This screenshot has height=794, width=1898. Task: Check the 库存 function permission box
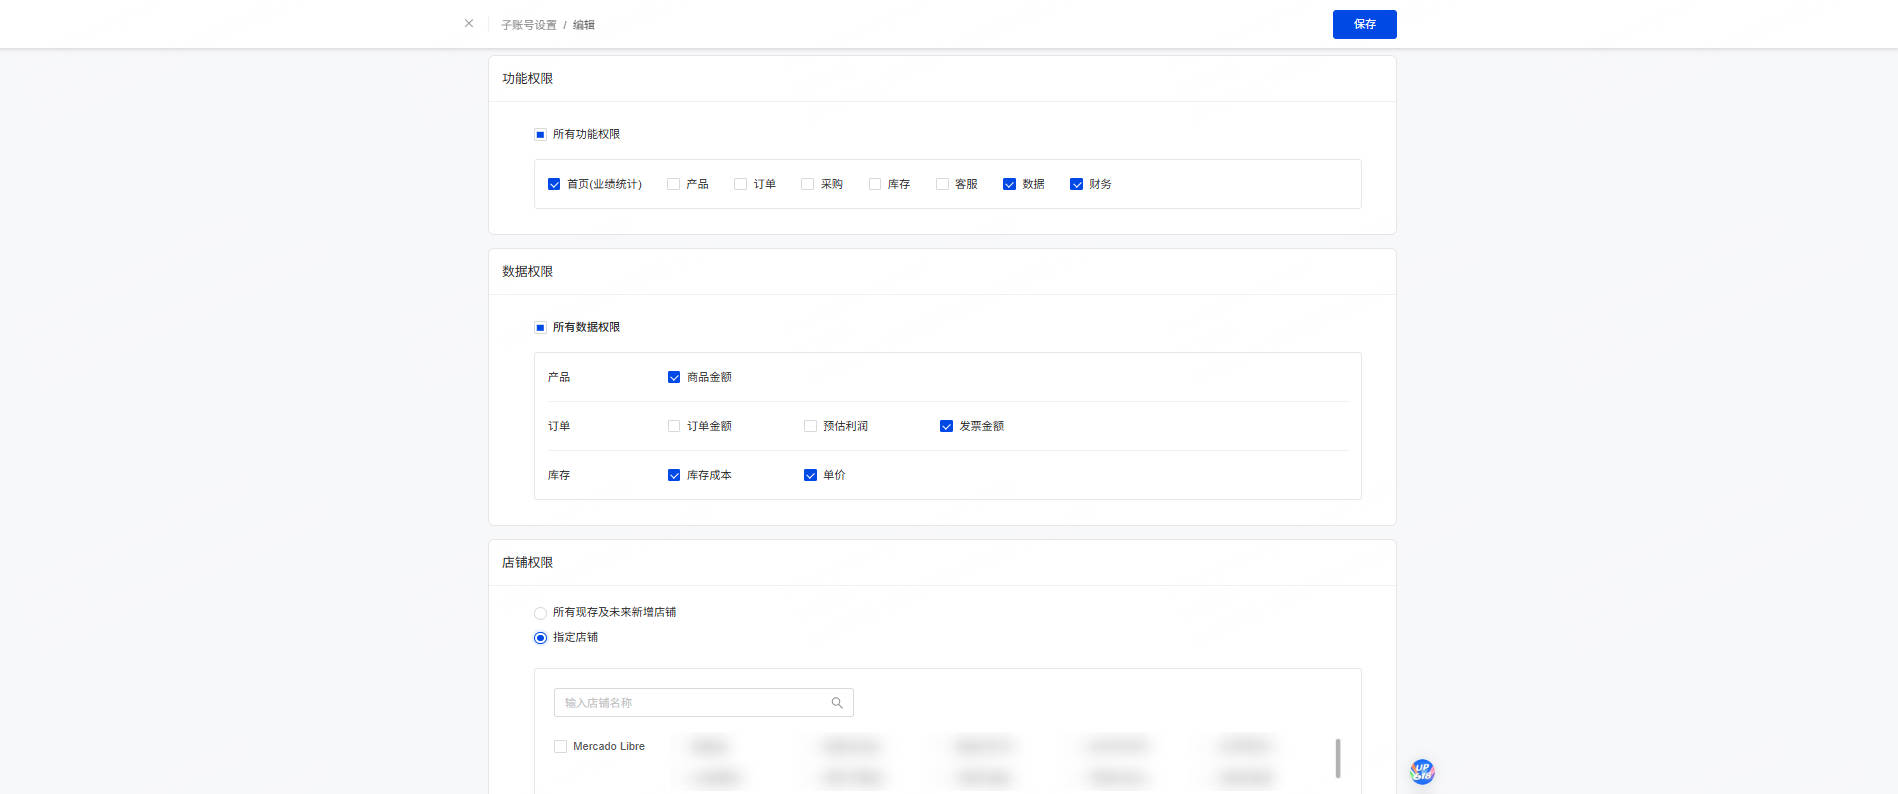(x=875, y=184)
